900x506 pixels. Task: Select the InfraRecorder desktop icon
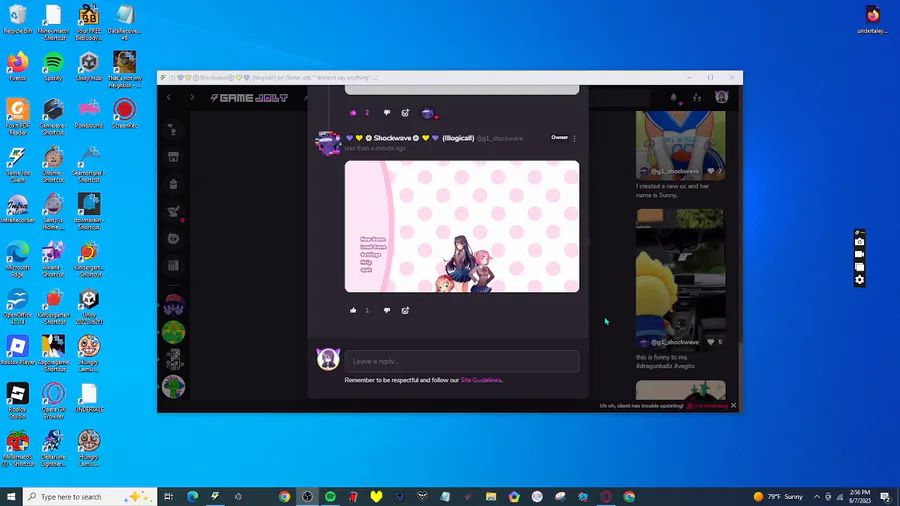[18, 208]
